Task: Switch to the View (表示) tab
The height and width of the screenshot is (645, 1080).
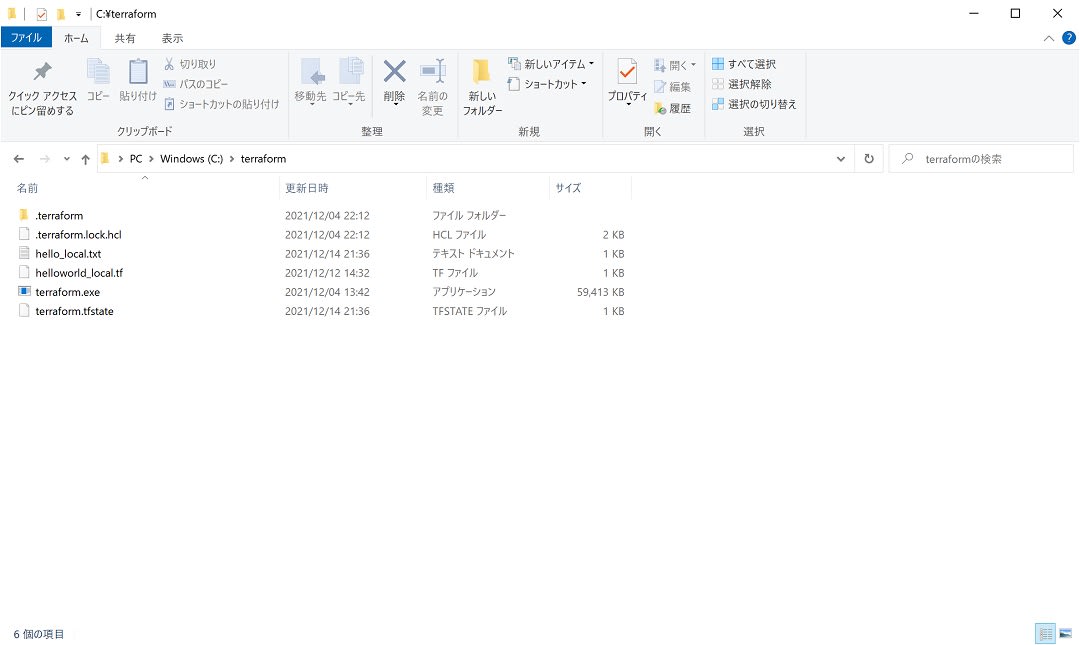Action: click(x=172, y=39)
